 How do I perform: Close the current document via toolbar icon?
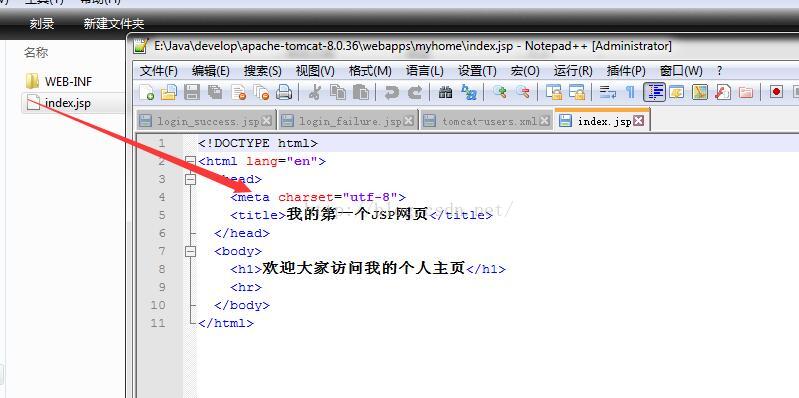tap(238, 92)
